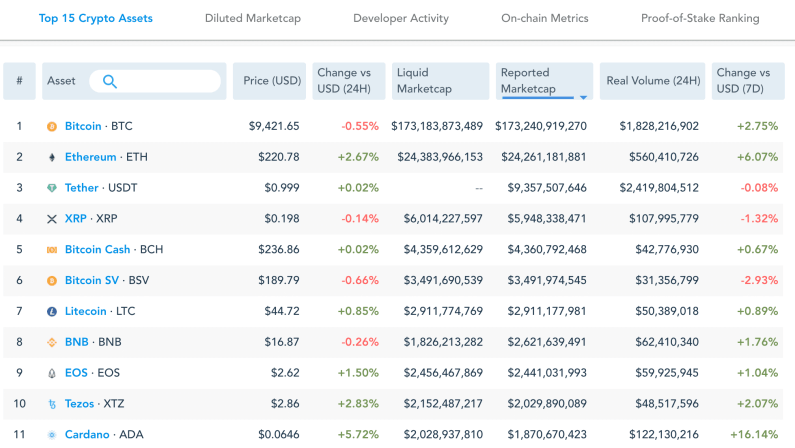Click the XRP cross logo icon
The height and width of the screenshot is (448, 795).
coord(52,219)
